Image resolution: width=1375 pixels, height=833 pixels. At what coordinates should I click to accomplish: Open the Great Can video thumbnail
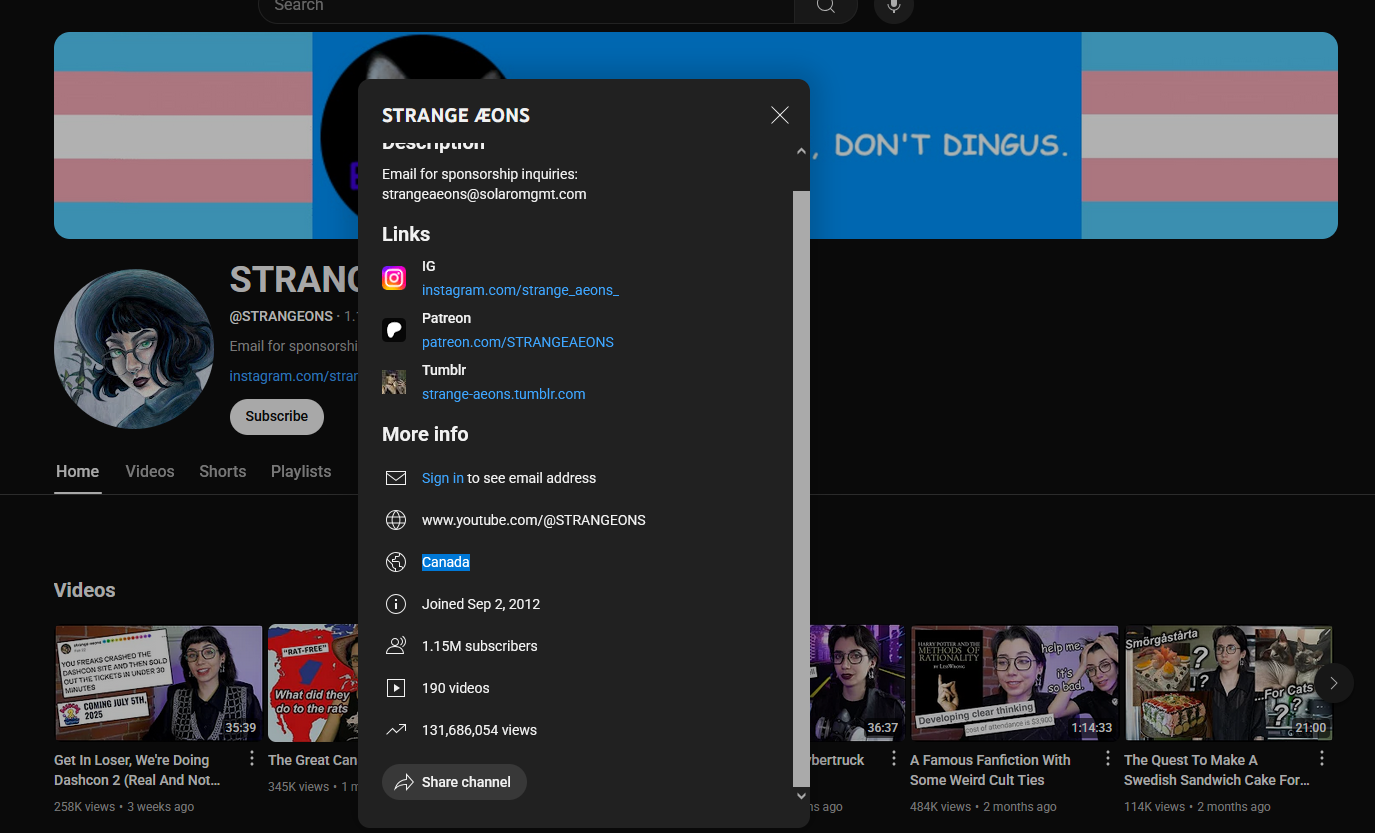[313, 683]
